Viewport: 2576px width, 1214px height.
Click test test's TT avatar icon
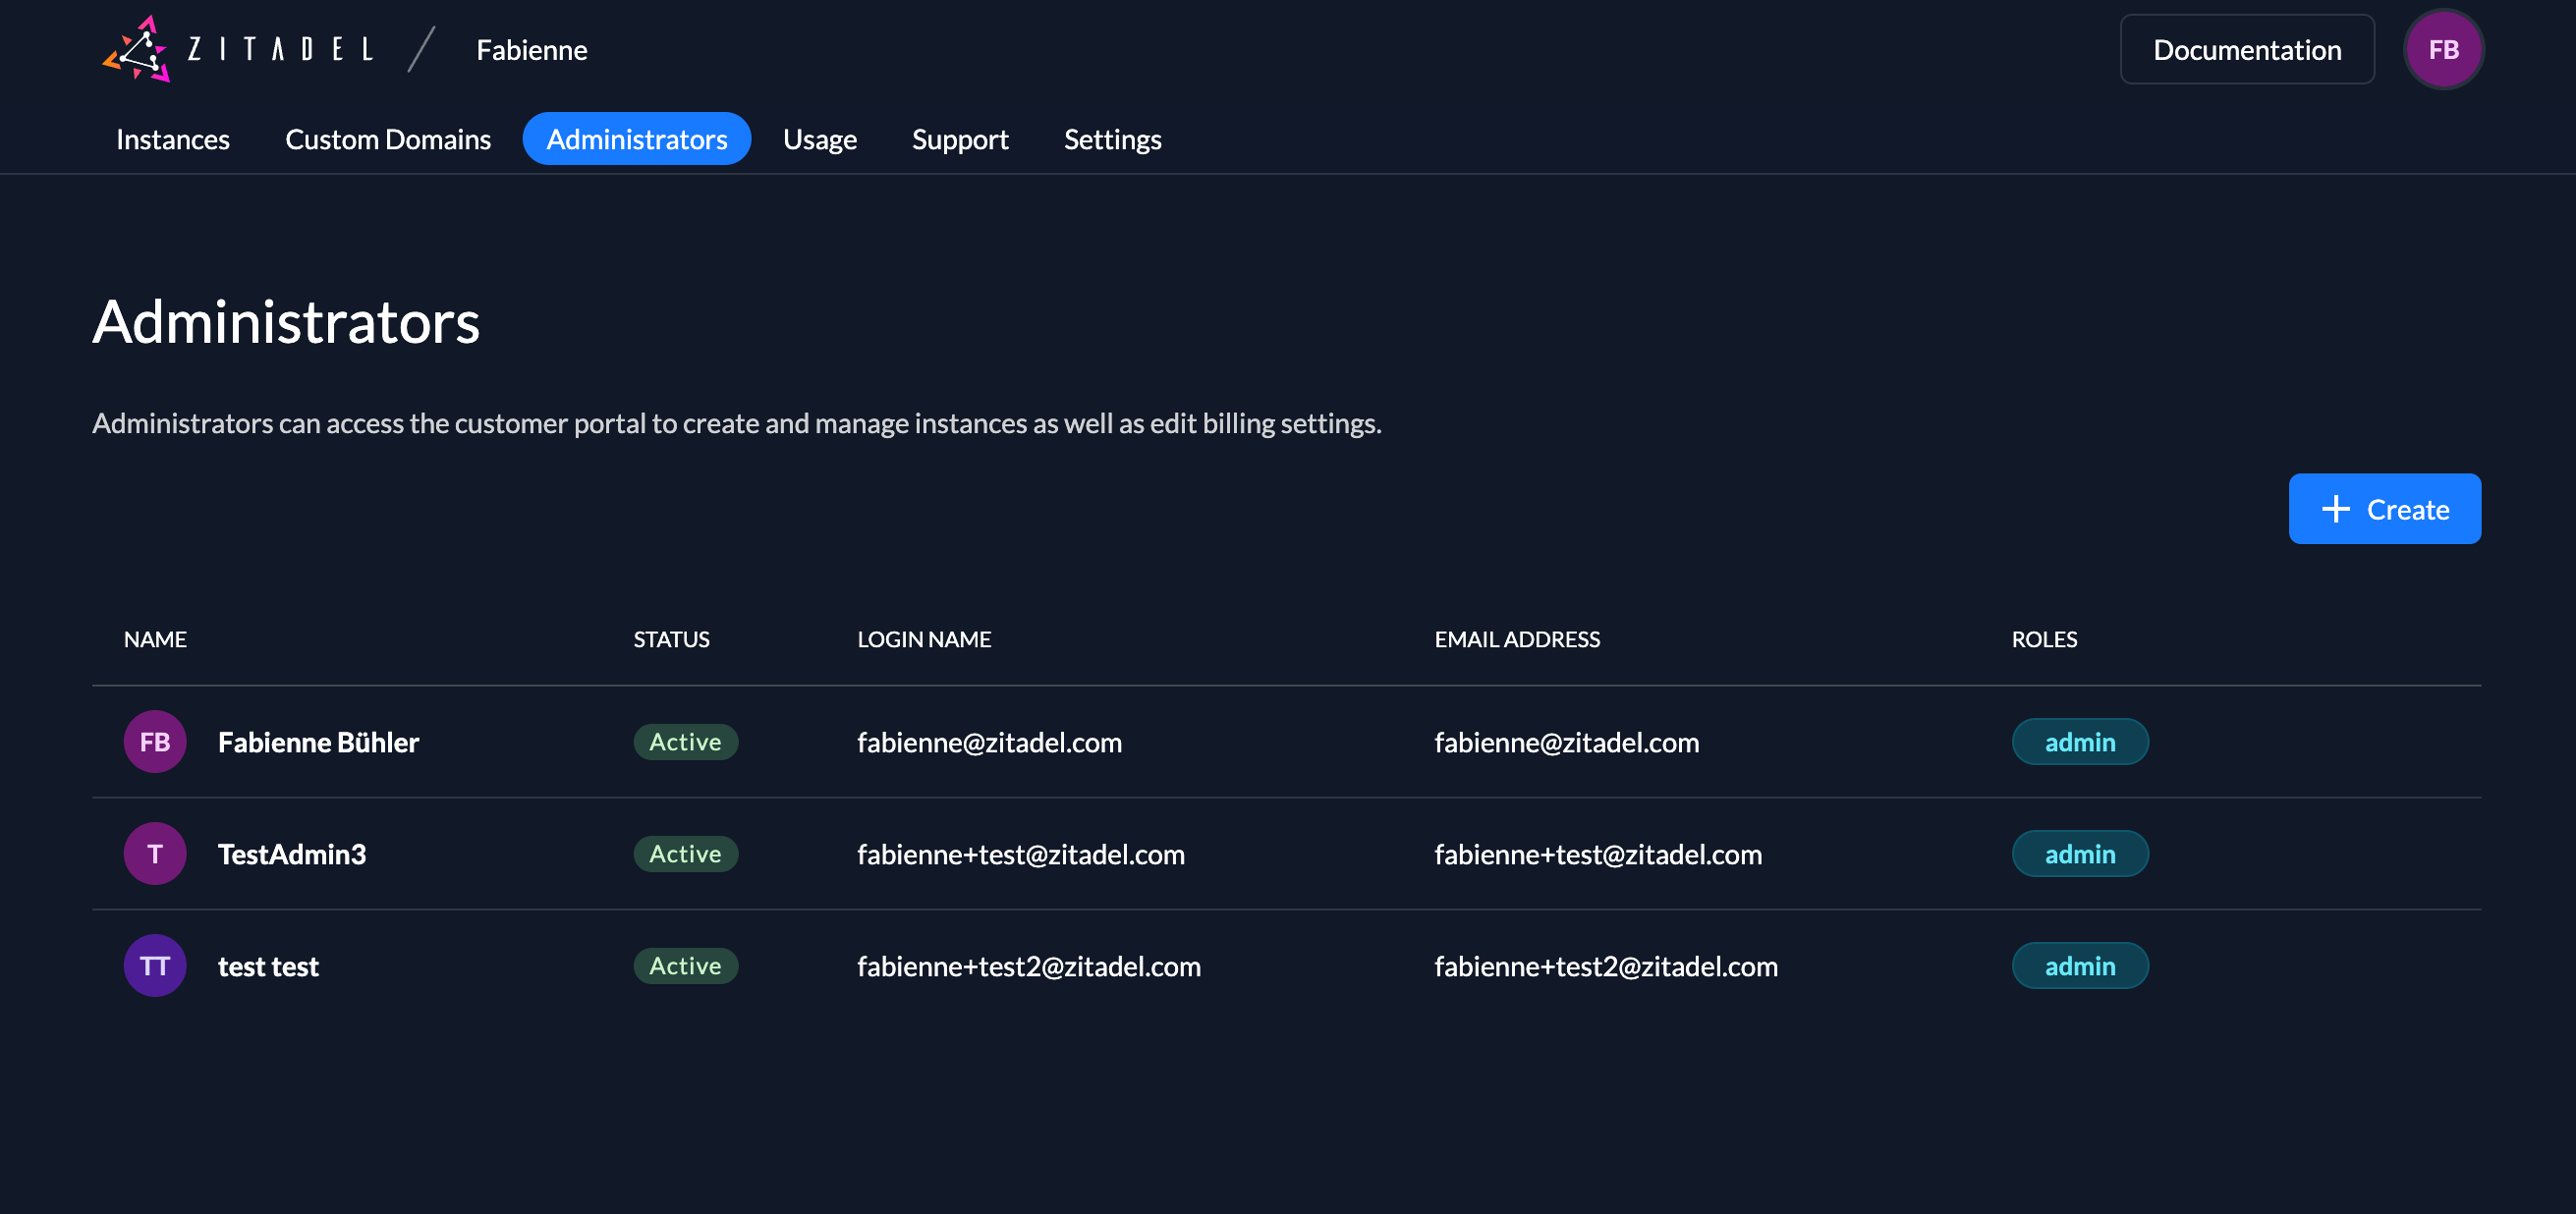[x=154, y=966]
